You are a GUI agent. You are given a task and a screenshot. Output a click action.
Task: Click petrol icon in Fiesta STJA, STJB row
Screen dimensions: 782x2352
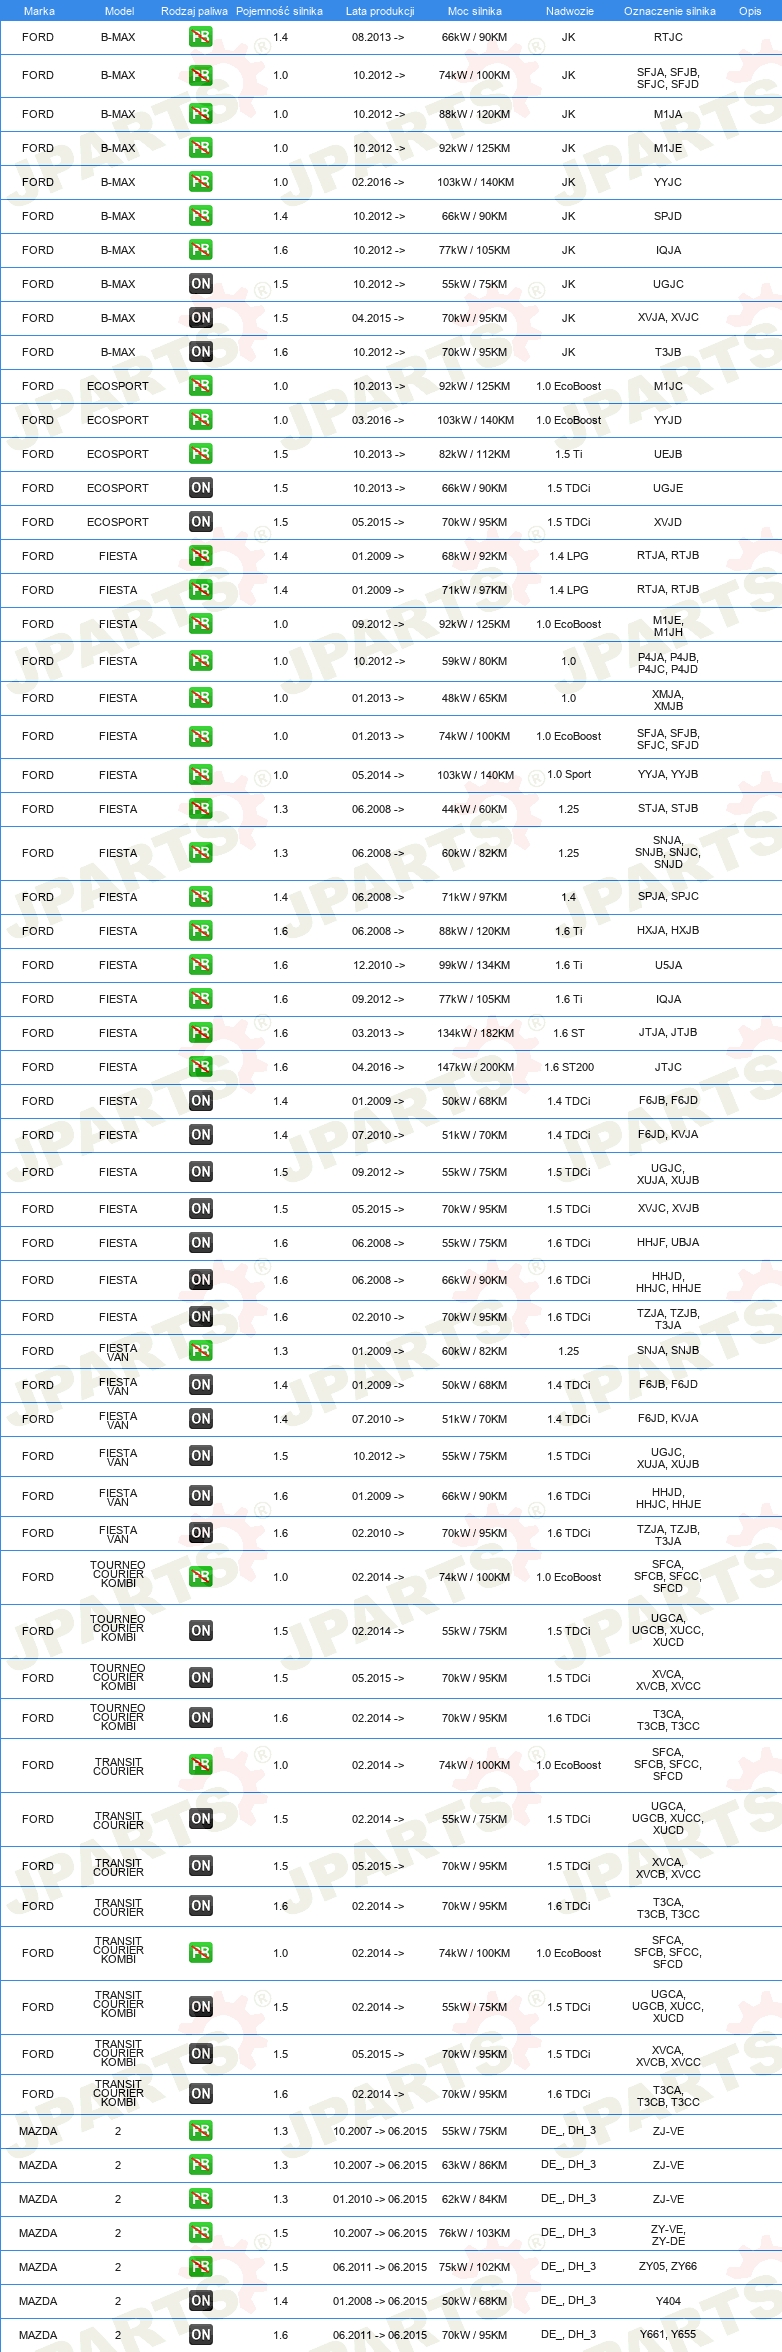click(x=201, y=809)
